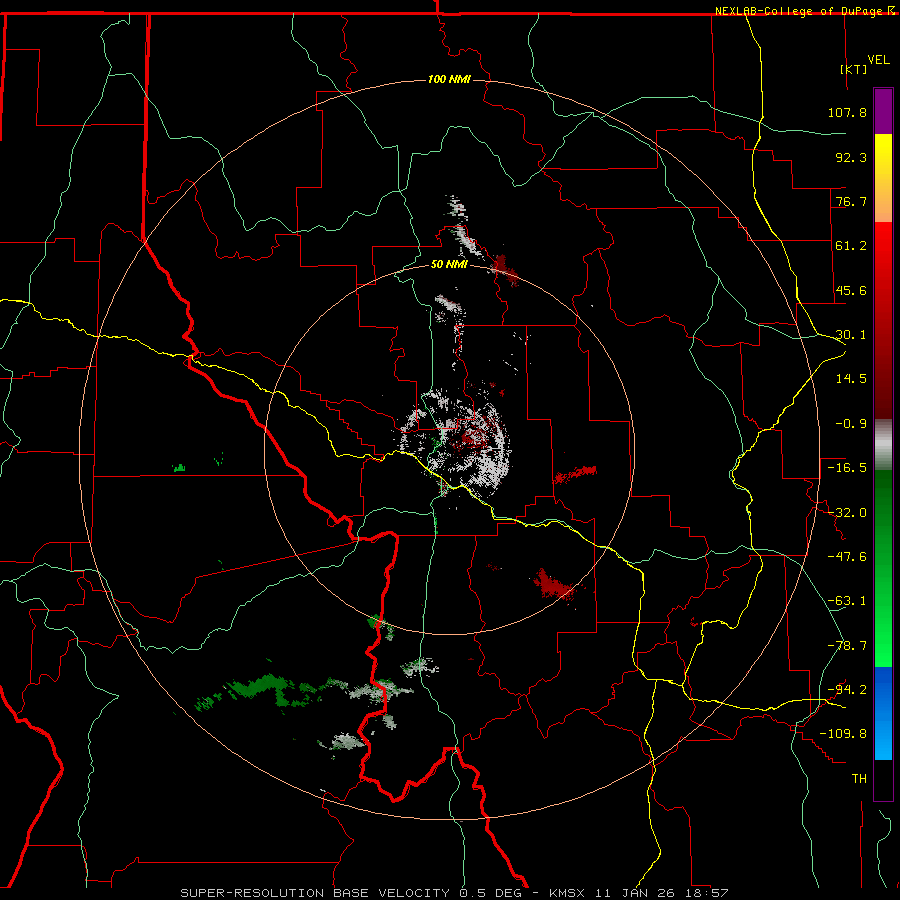Click the [KT] units label
This screenshot has width=900, height=900.
[854, 69]
